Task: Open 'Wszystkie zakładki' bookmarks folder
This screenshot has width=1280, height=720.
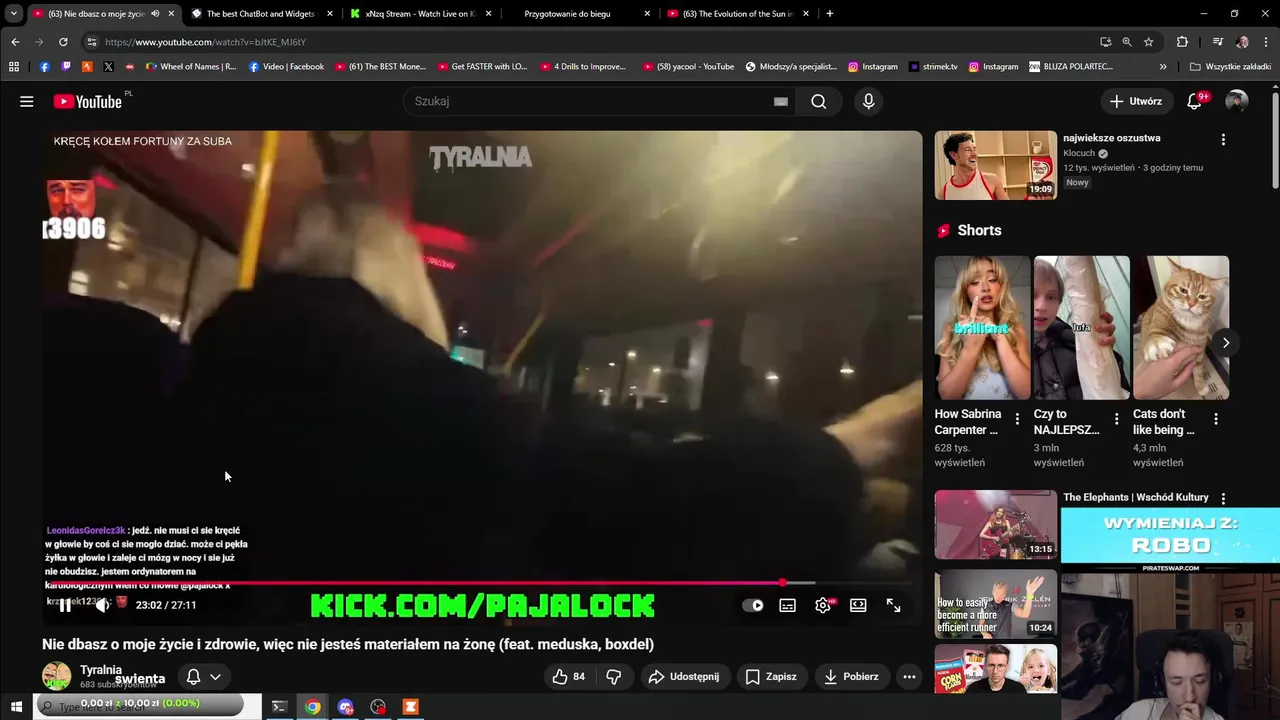Action: tap(1230, 67)
